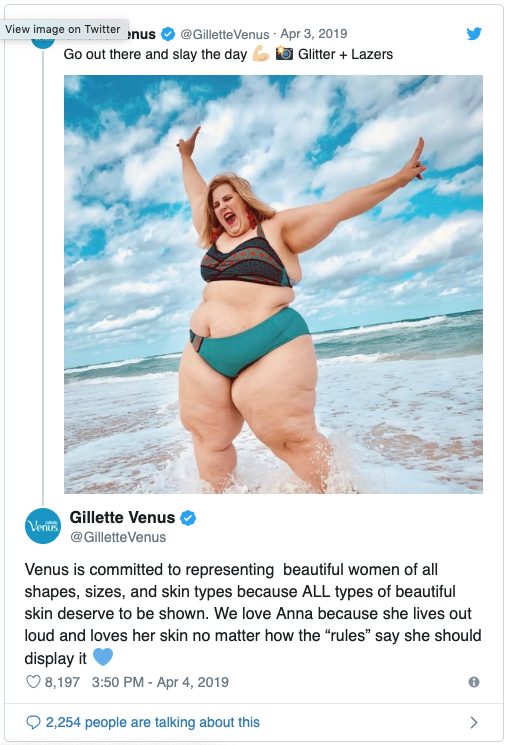Click the 8,197 likes count
Viewport: 507px width, 745px height.
click(62, 682)
